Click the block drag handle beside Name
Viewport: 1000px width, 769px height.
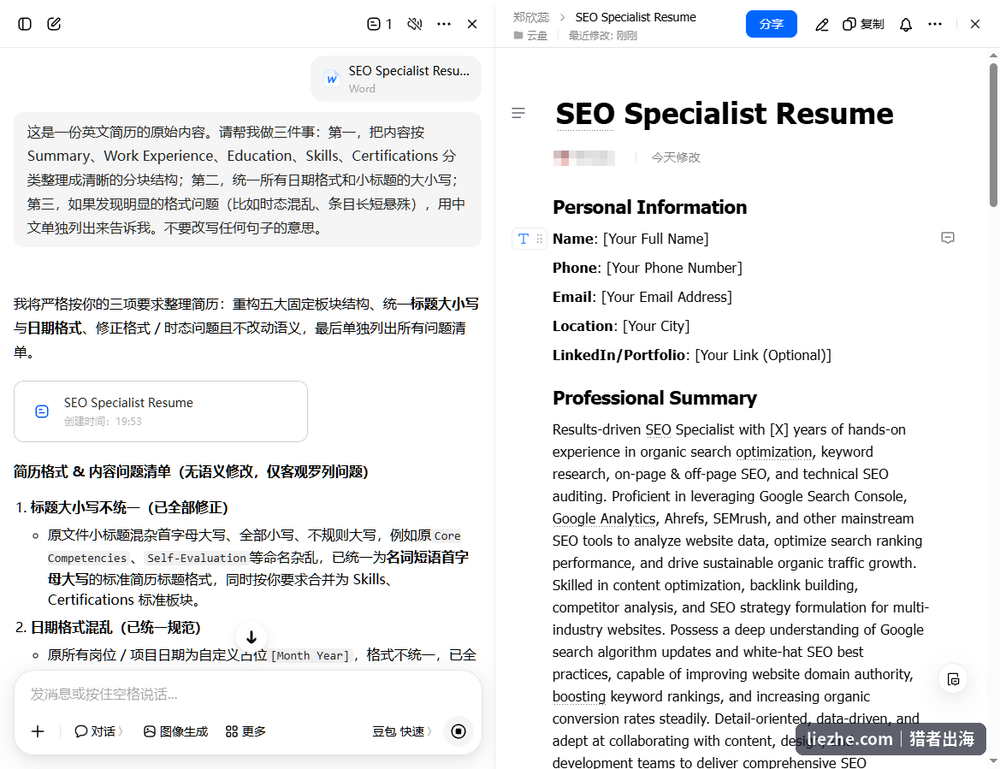[540, 238]
